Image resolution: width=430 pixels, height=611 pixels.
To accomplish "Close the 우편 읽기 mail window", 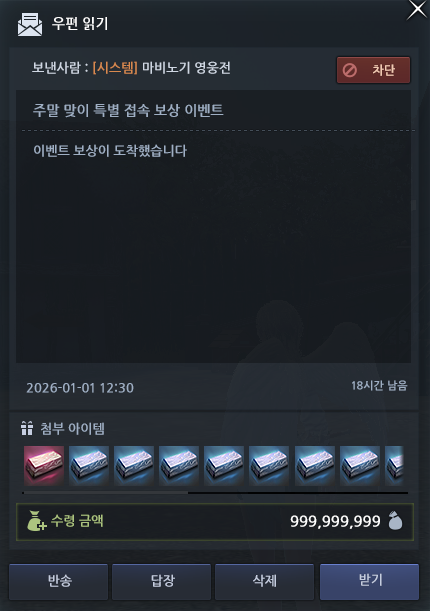I will point(417,9).
